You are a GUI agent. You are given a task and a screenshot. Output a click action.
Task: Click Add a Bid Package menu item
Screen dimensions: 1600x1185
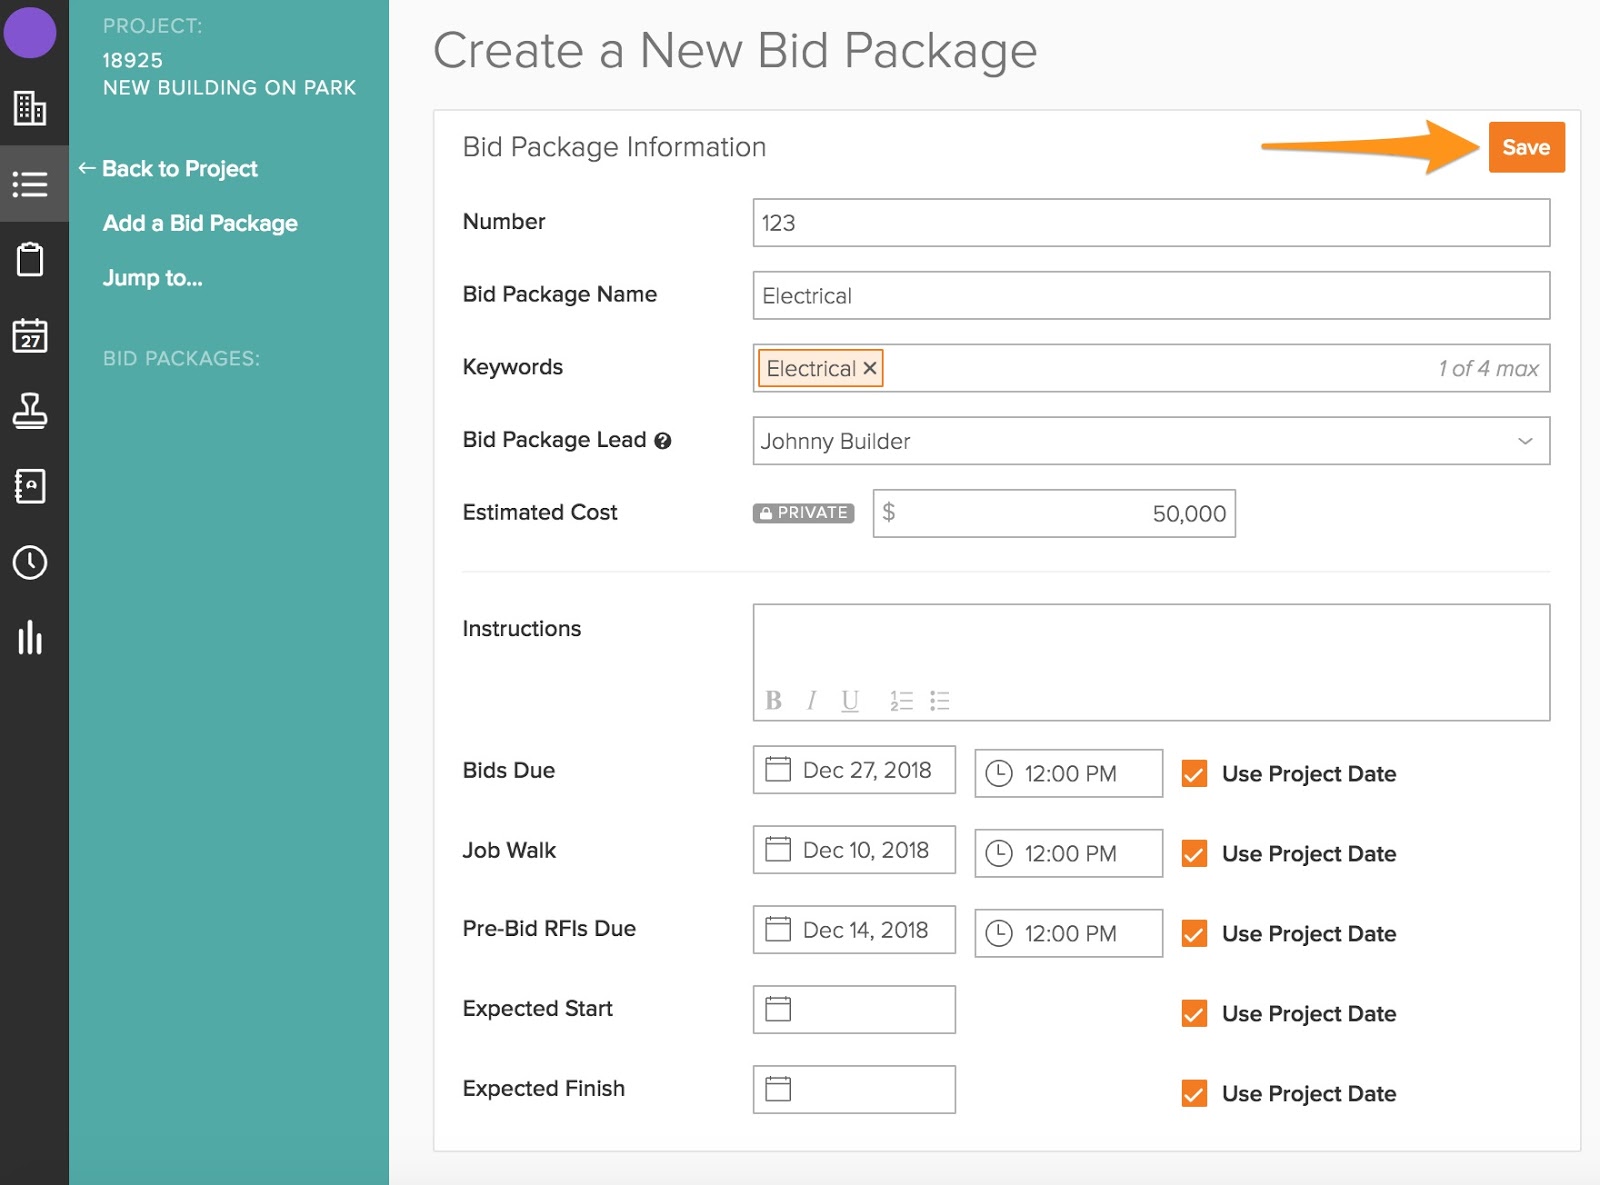pos(200,223)
